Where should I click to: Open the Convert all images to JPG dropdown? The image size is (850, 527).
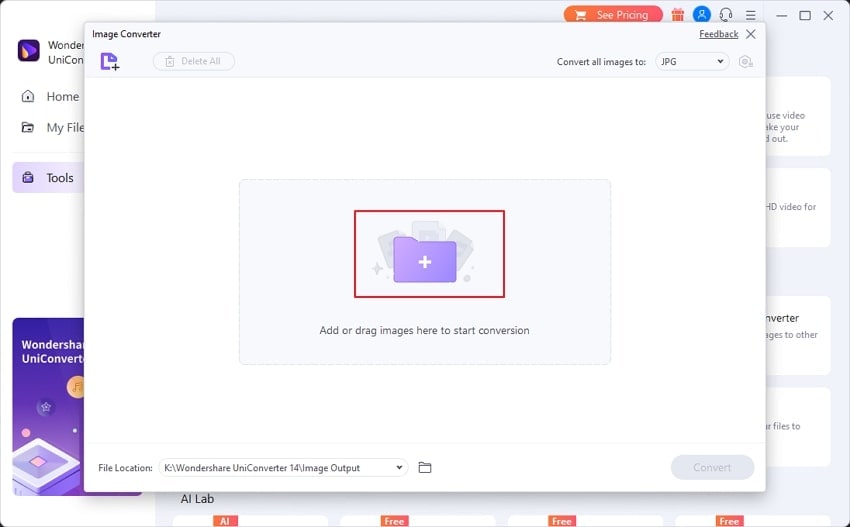pos(692,61)
